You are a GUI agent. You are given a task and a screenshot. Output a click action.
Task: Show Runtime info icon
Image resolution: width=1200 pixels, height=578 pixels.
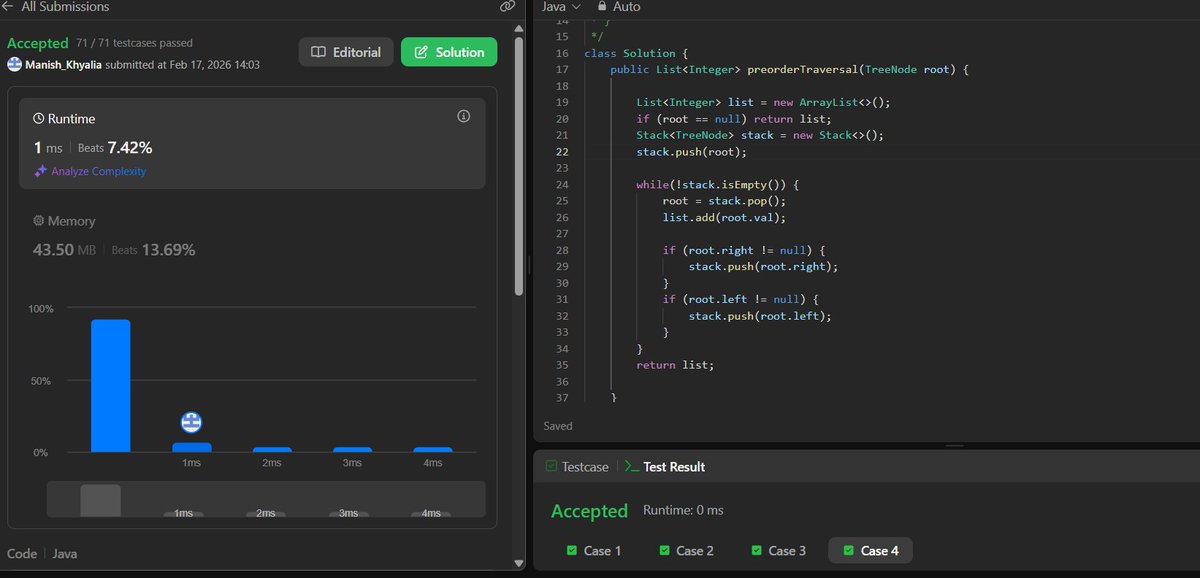pyautogui.click(x=463, y=117)
